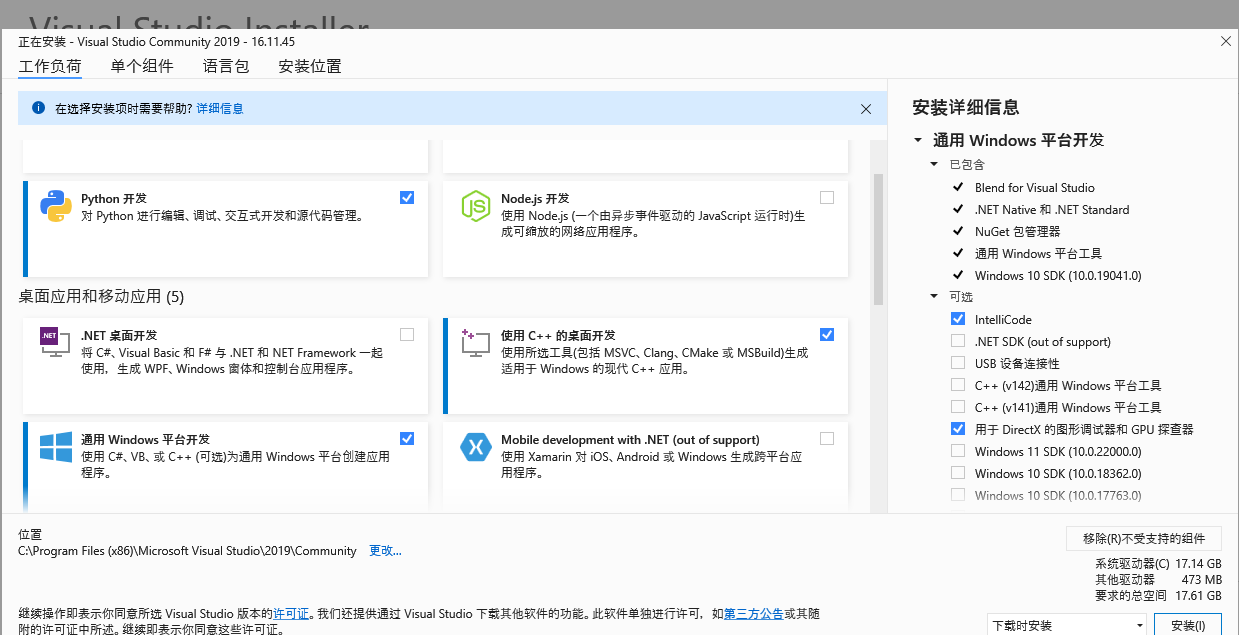Screen dimensions: 1239x635
Task: Open the 许可证 license link
Action: (x=291, y=613)
